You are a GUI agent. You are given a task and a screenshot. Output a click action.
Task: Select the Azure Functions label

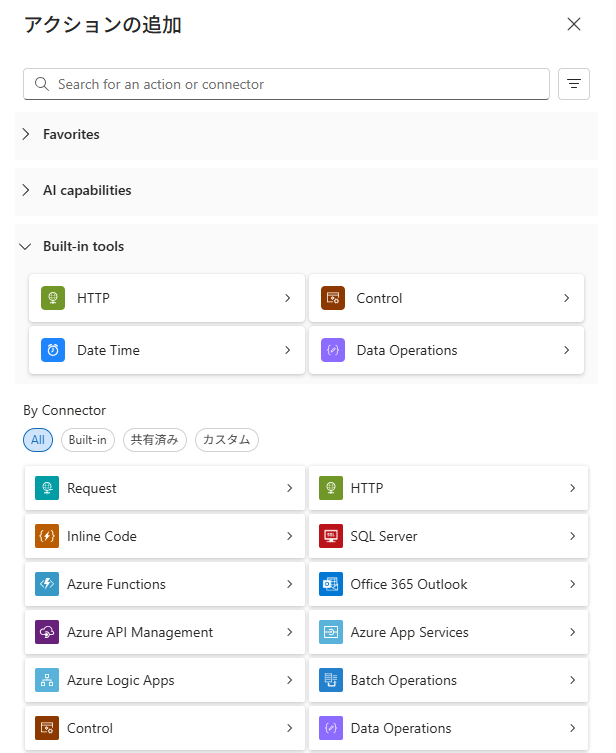pyautogui.click(x=116, y=584)
